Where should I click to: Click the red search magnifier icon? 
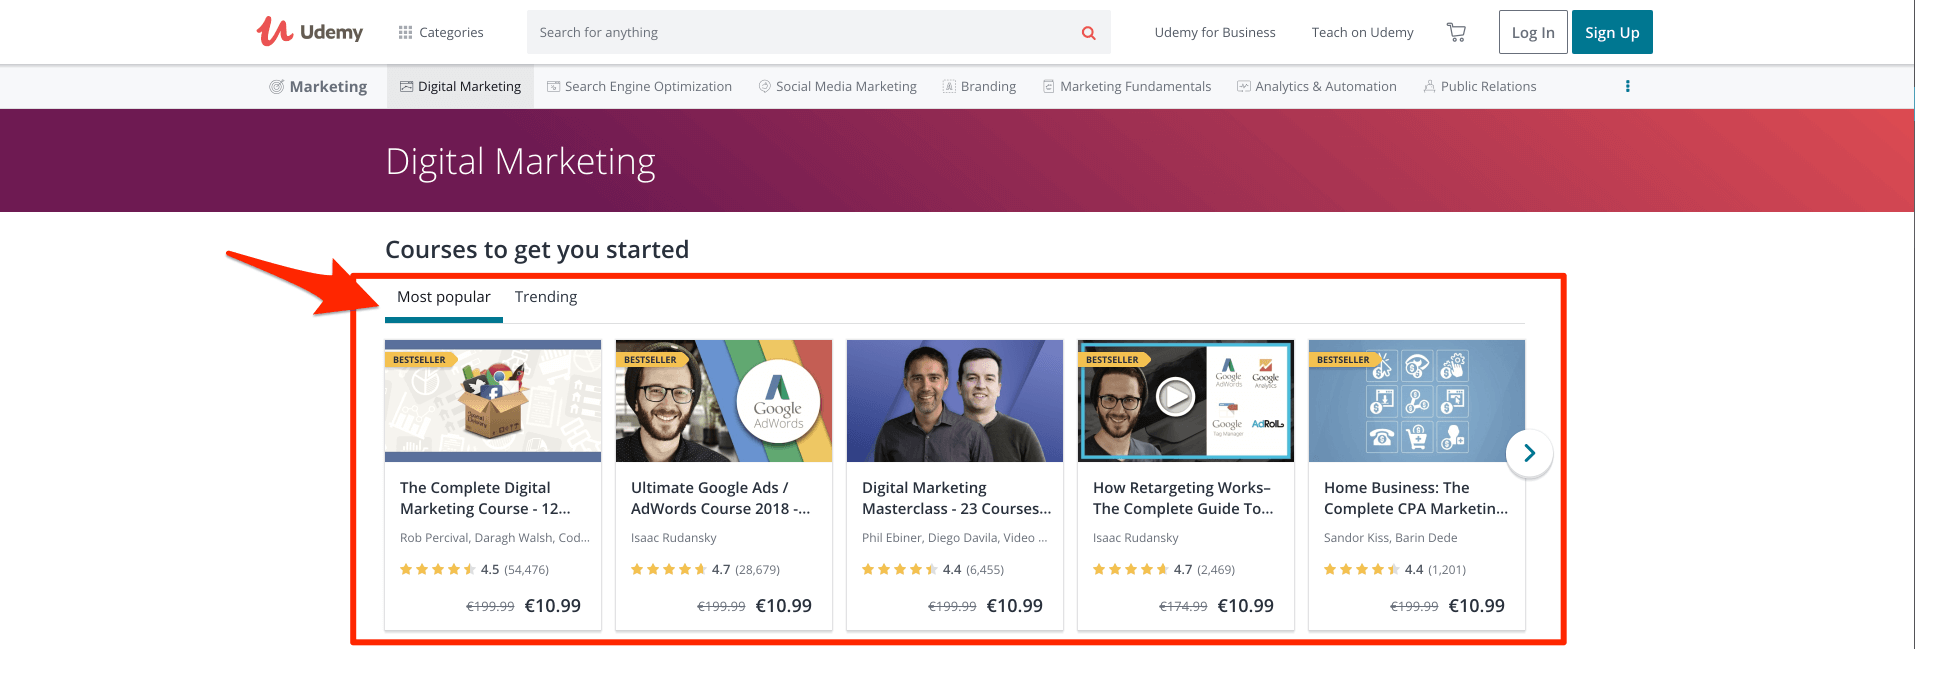click(x=1088, y=33)
